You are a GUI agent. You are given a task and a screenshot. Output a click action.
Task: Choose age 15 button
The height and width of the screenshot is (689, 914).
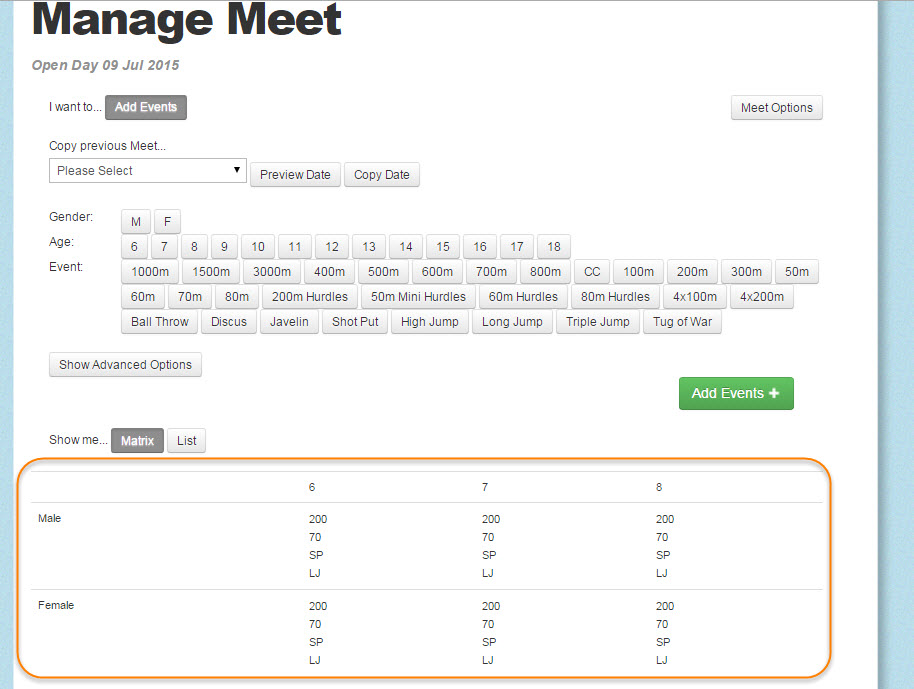click(x=443, y=247)
